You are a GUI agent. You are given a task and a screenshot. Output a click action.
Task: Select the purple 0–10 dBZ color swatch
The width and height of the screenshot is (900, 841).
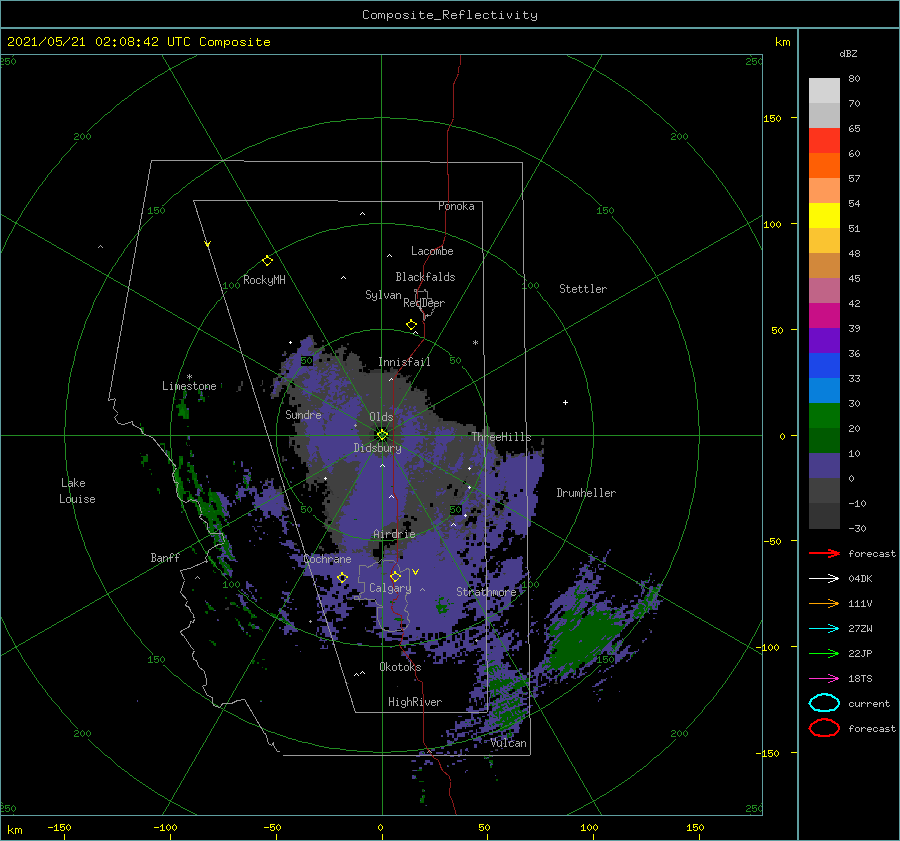coord(824,466)
